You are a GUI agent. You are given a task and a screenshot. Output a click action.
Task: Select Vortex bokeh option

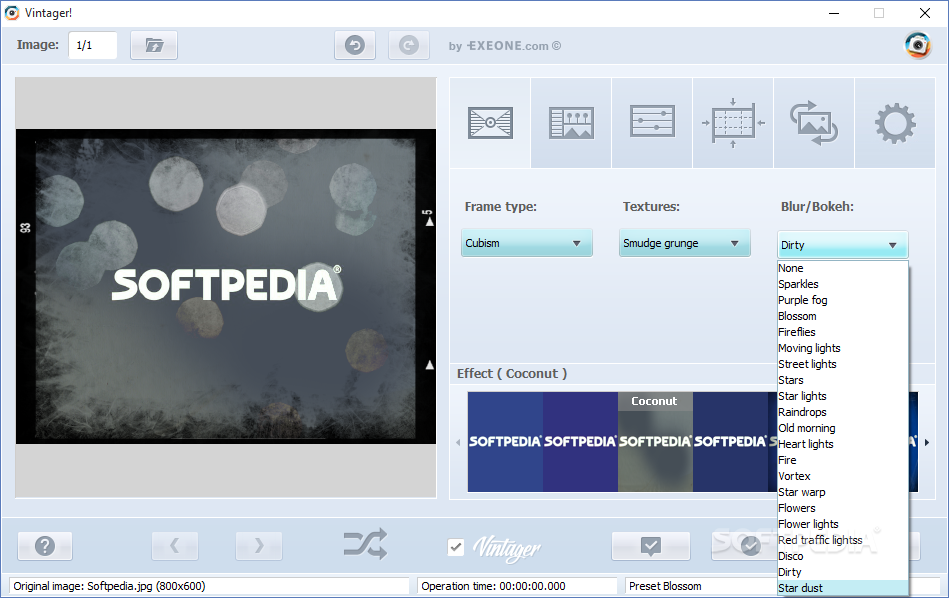click(842, 476)
